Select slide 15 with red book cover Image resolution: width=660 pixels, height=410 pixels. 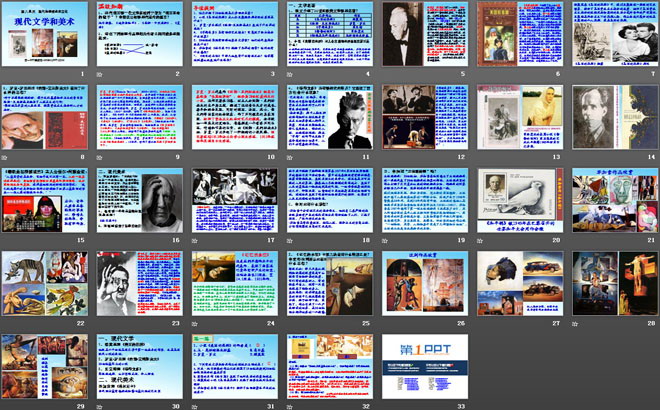point(45,200)
